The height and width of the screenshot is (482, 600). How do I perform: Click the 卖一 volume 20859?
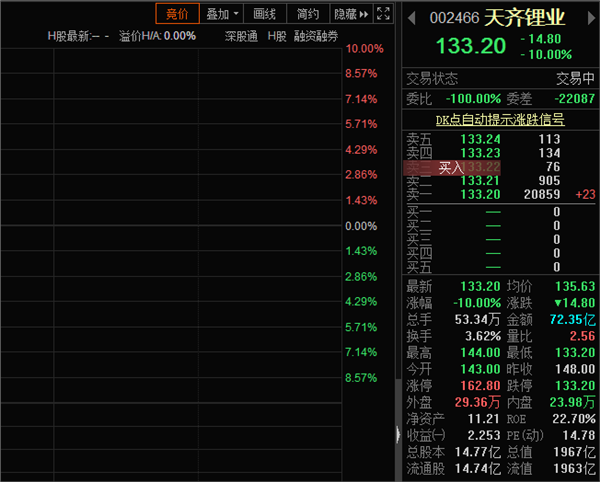[x=541, y=194]
